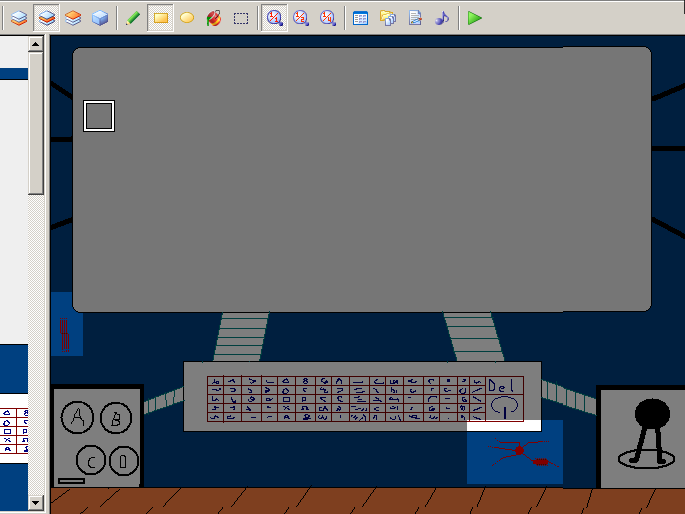Run the scene with green play button

pos(474,18)
